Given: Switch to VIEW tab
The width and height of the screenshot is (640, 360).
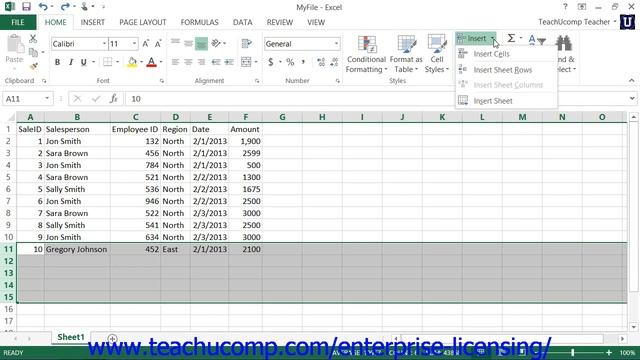Looking at the screenshot, I should (316, 22).
